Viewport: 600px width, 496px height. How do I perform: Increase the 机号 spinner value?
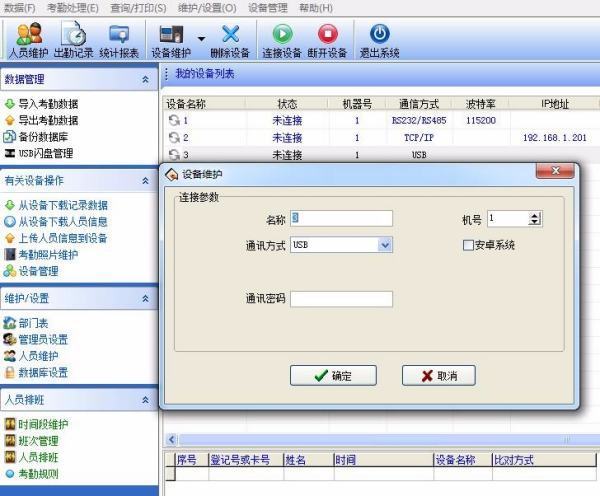(x=535, y=215)
